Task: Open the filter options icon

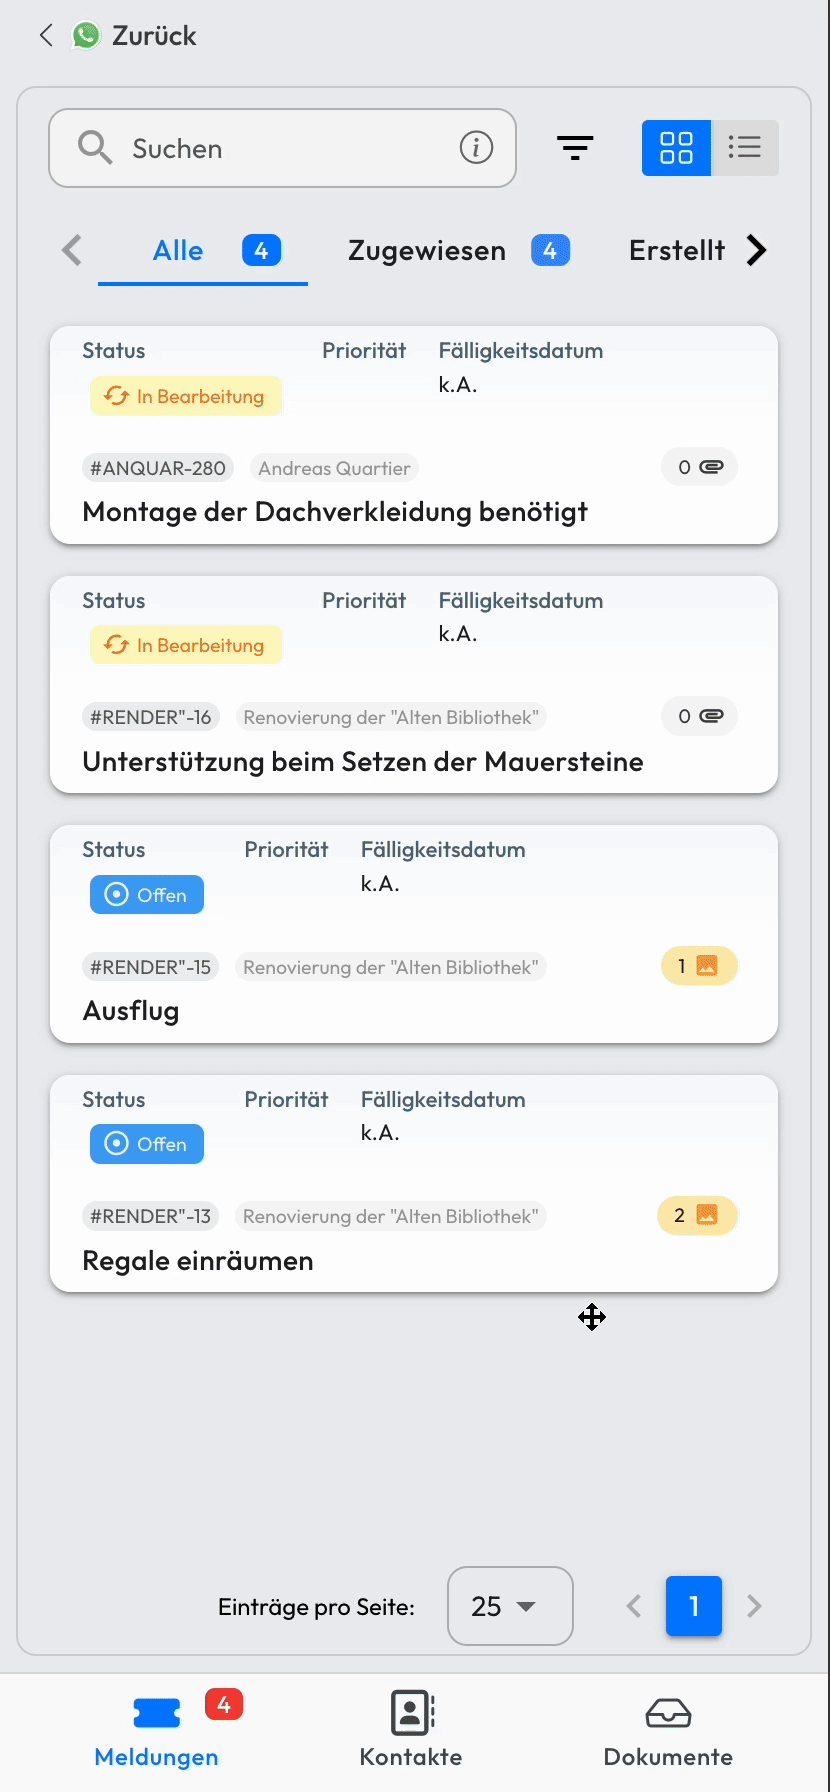Action: (x=575, y=148)
